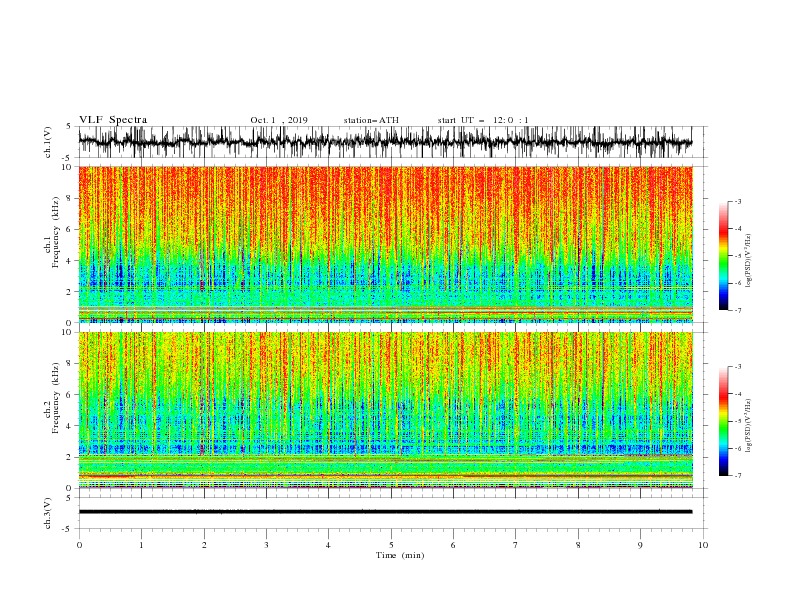Click the flat ch.3 voltage trace
792x612 pixels.
(386, 512)
